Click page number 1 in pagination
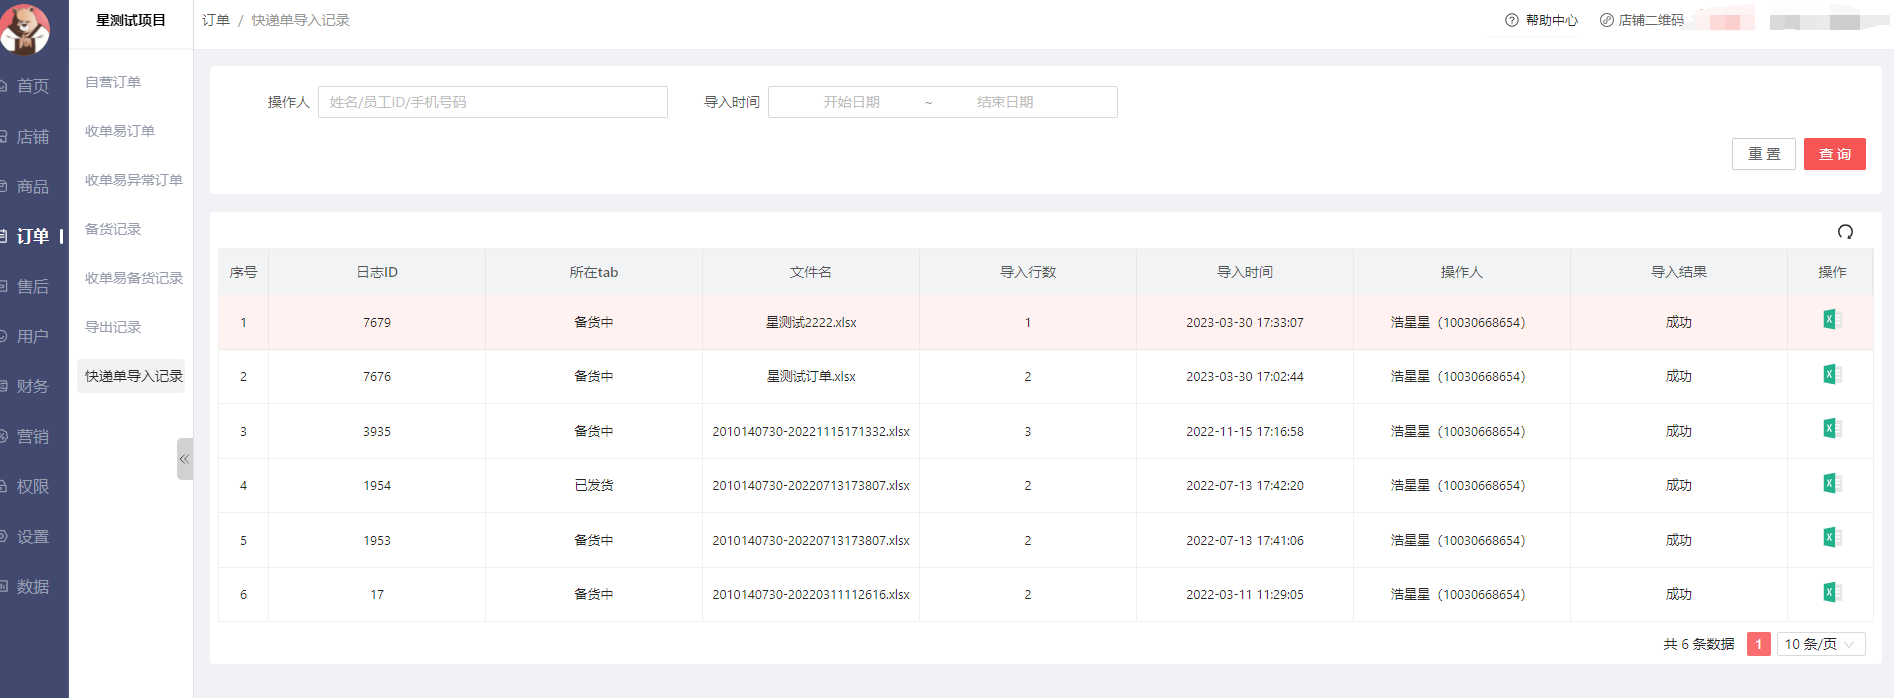 1758,644
